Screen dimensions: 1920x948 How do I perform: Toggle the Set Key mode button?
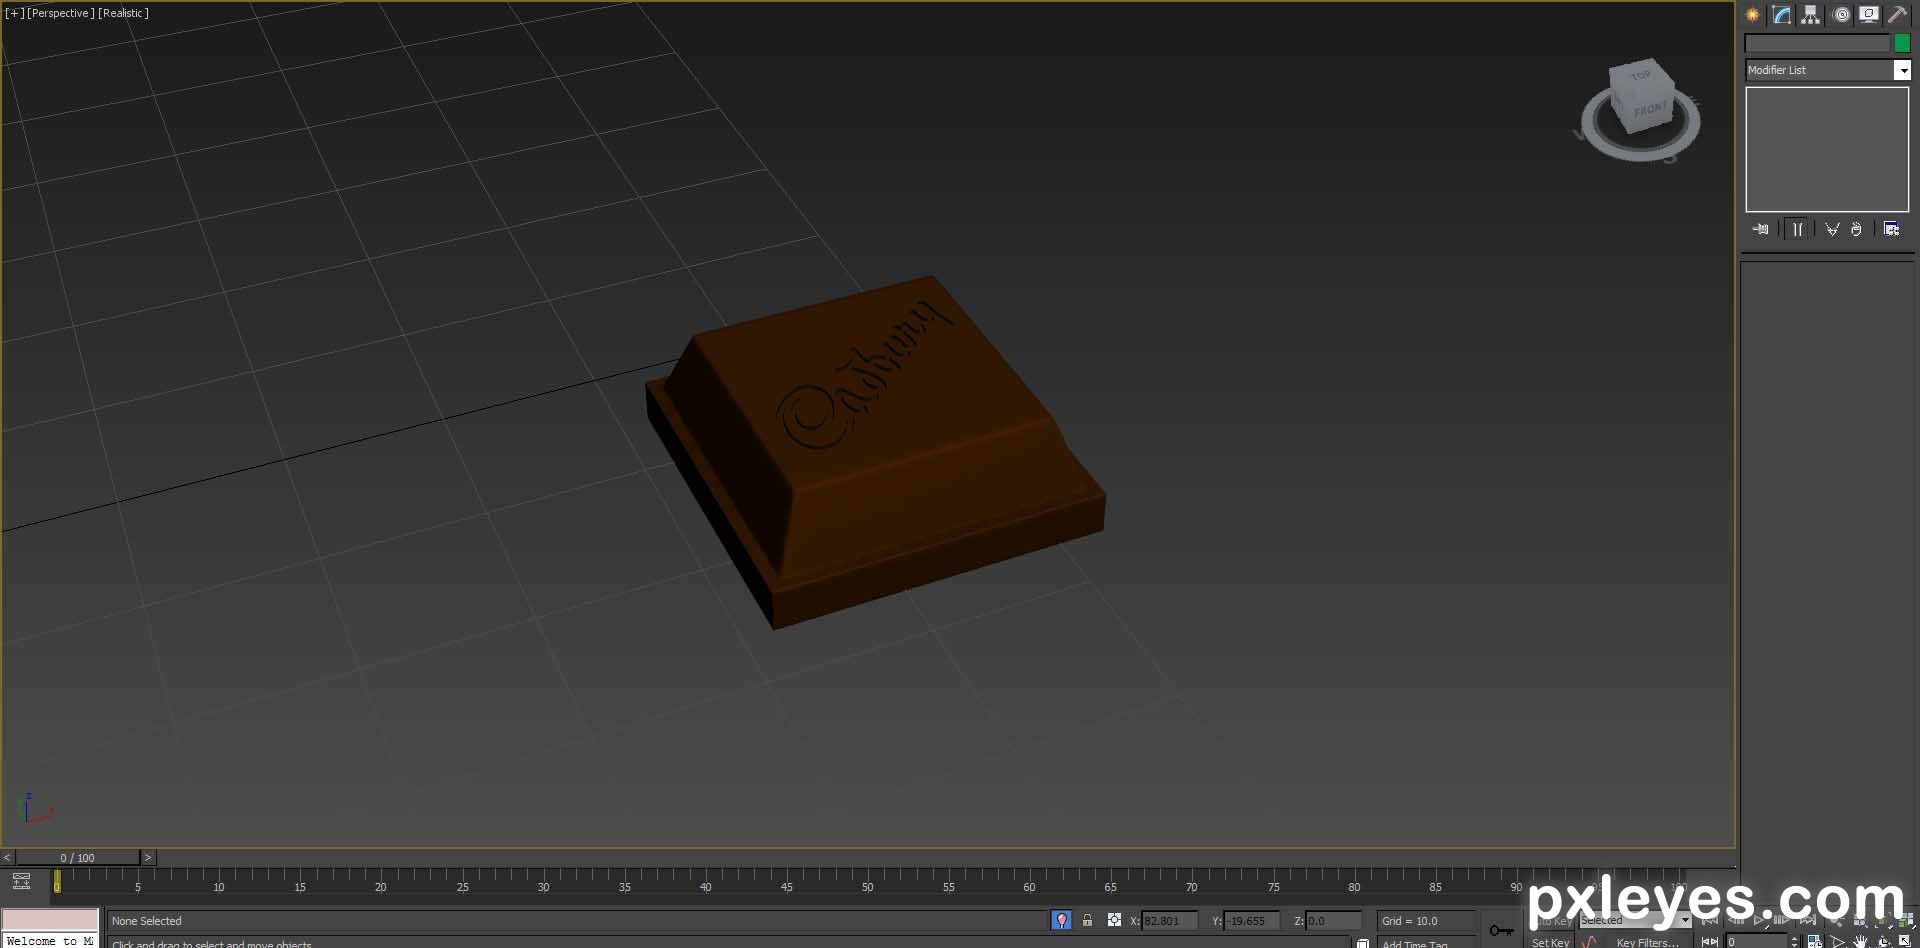click(1550, 942)
